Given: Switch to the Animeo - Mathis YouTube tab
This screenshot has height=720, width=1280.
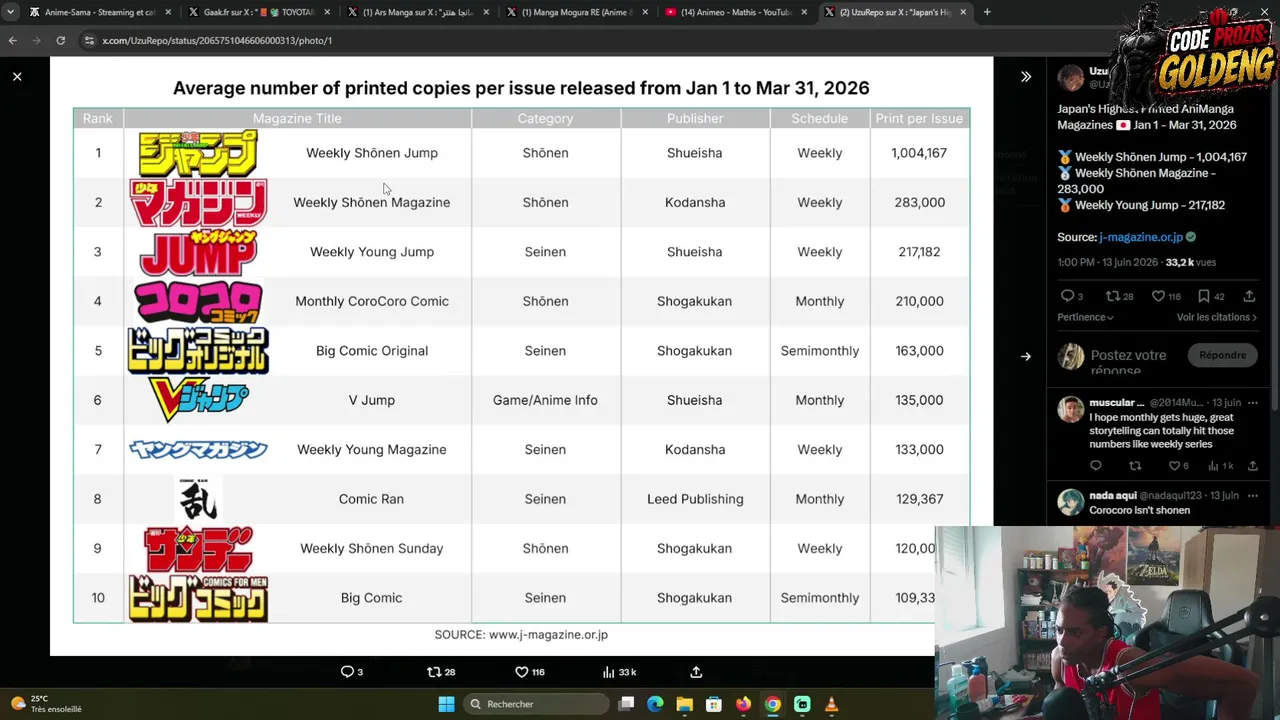Looking at the screenshot, I should 735,12.
